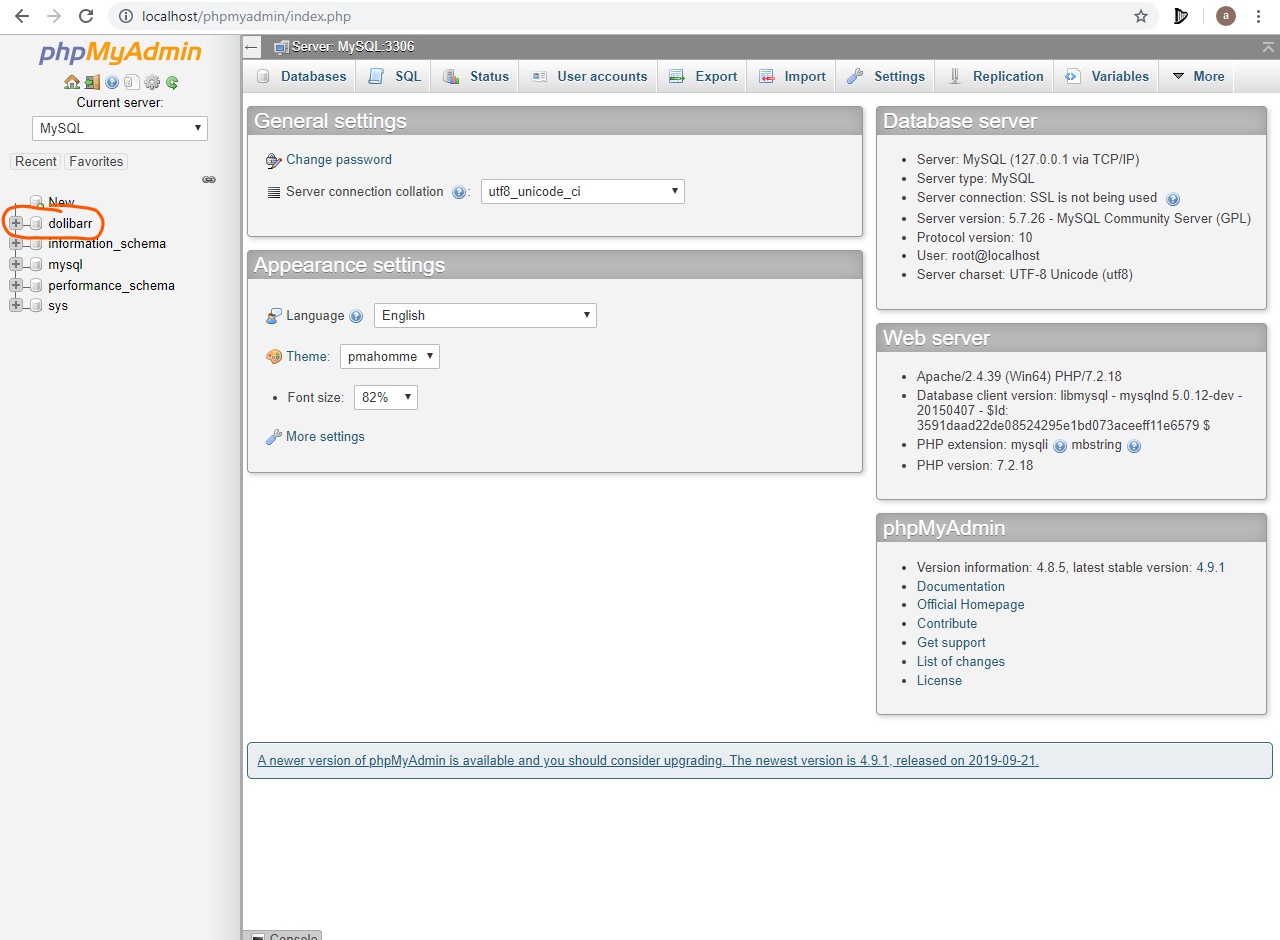
Task: Click the Server: MySQL:3306 breadcrumb
Action: coord(353,47)
